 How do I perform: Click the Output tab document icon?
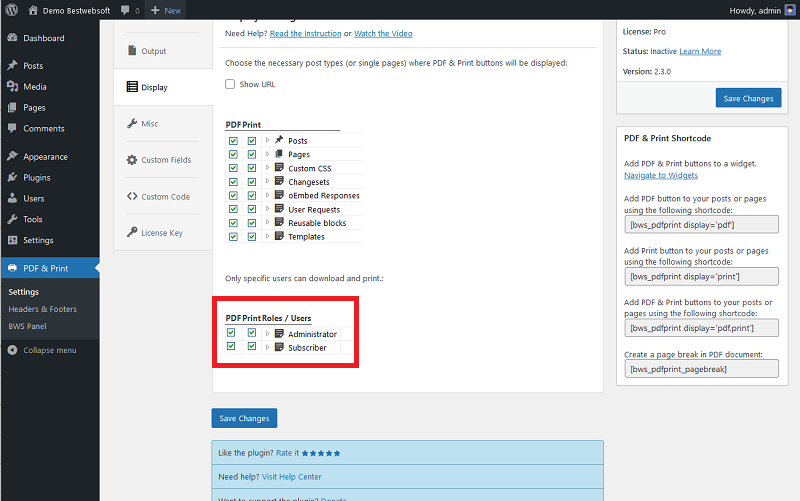tap(132, 51)
